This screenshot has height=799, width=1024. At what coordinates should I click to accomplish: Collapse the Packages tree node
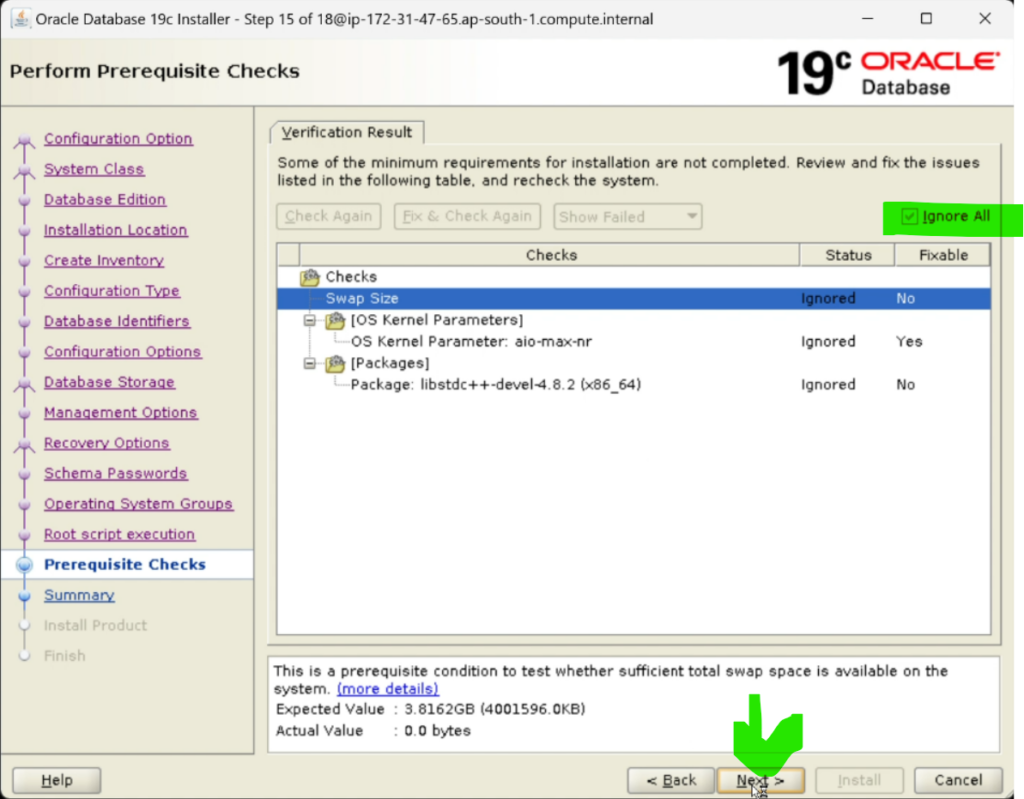310,363
